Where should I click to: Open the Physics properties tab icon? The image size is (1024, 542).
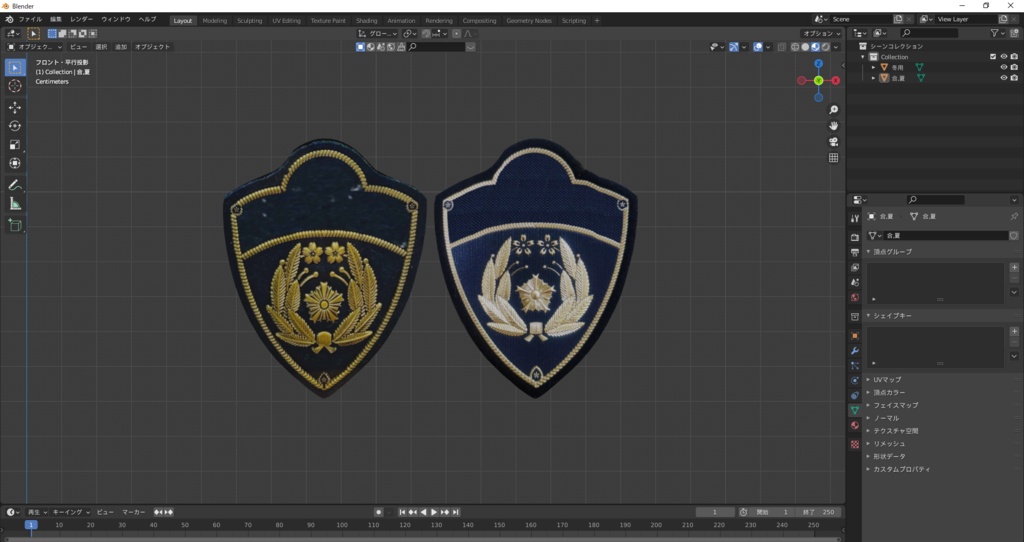click(x=854, y=380)
